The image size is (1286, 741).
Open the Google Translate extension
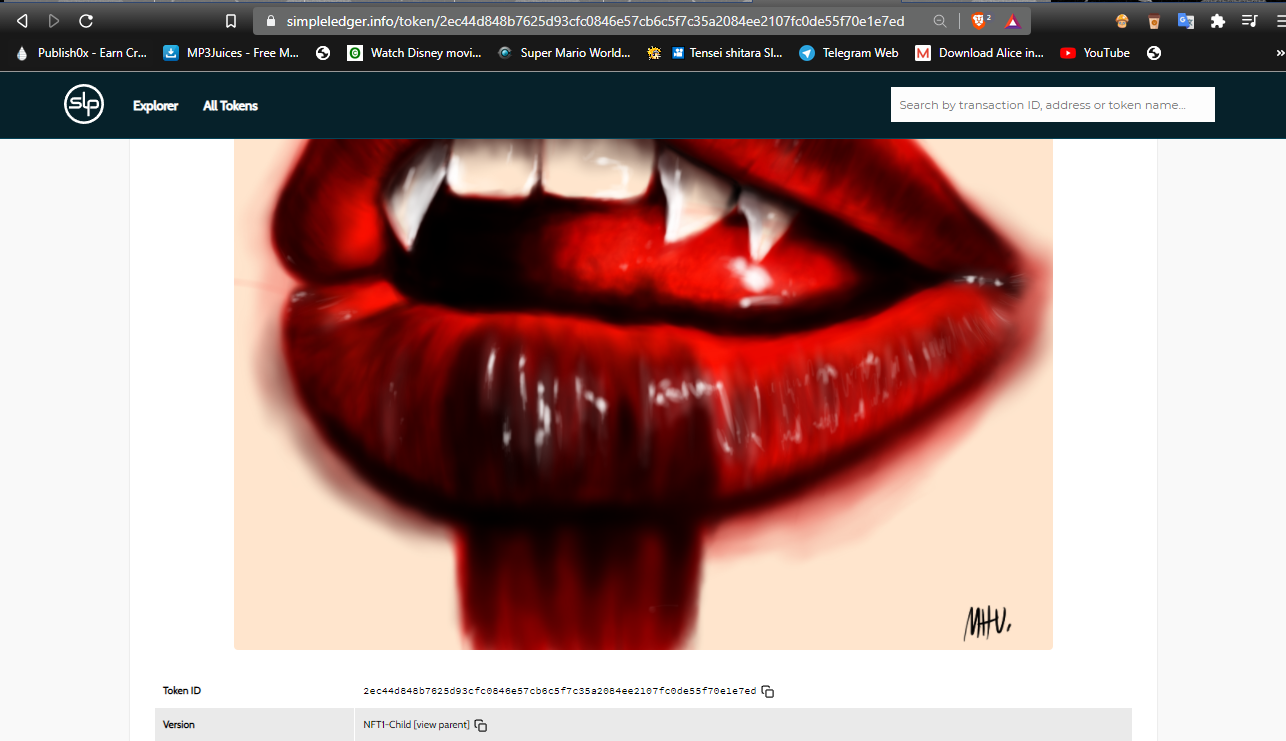click(x=1186, y=21)
